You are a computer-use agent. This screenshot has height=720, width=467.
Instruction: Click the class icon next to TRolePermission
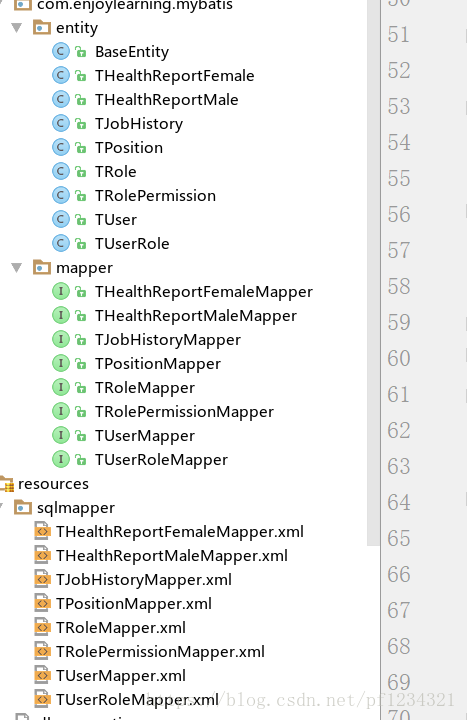61,195
